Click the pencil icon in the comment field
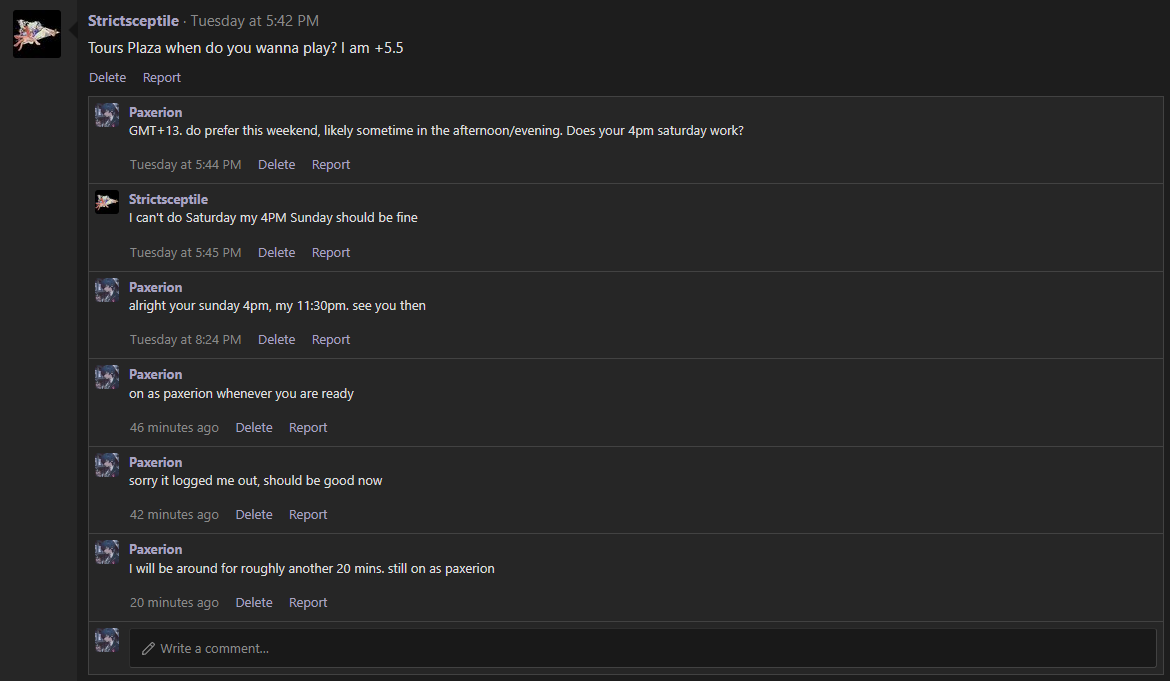 (x=148, y=649)
